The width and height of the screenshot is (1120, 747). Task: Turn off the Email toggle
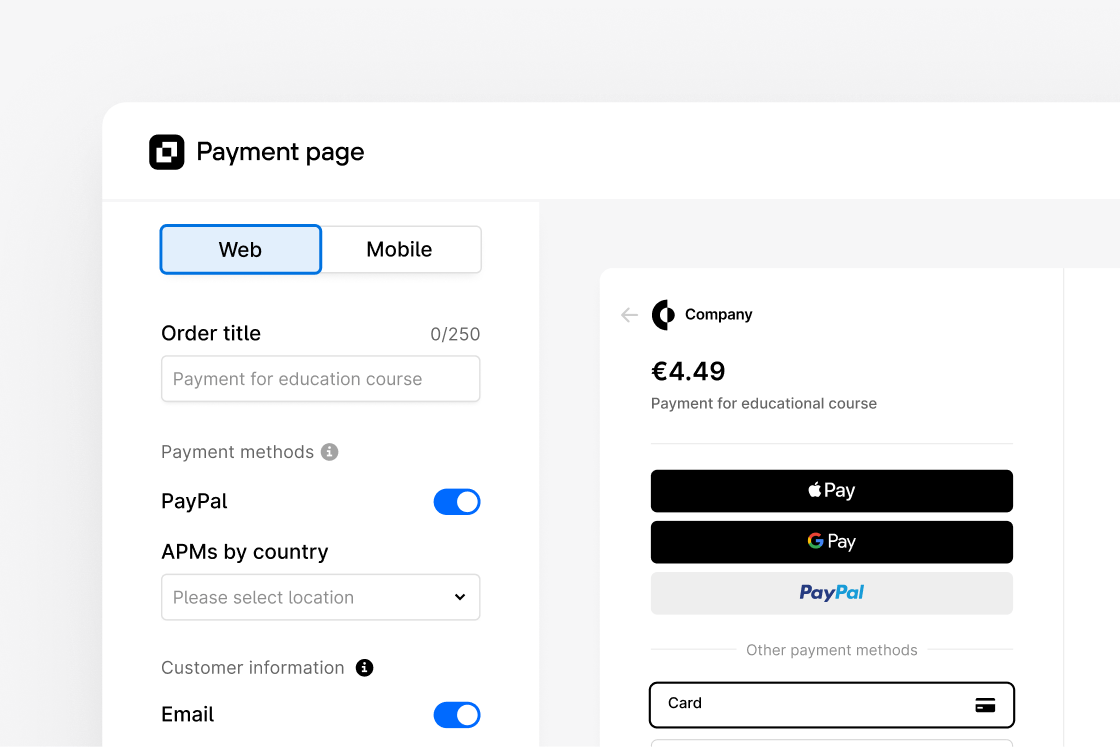pyautogui.click(x=457, y=714)
